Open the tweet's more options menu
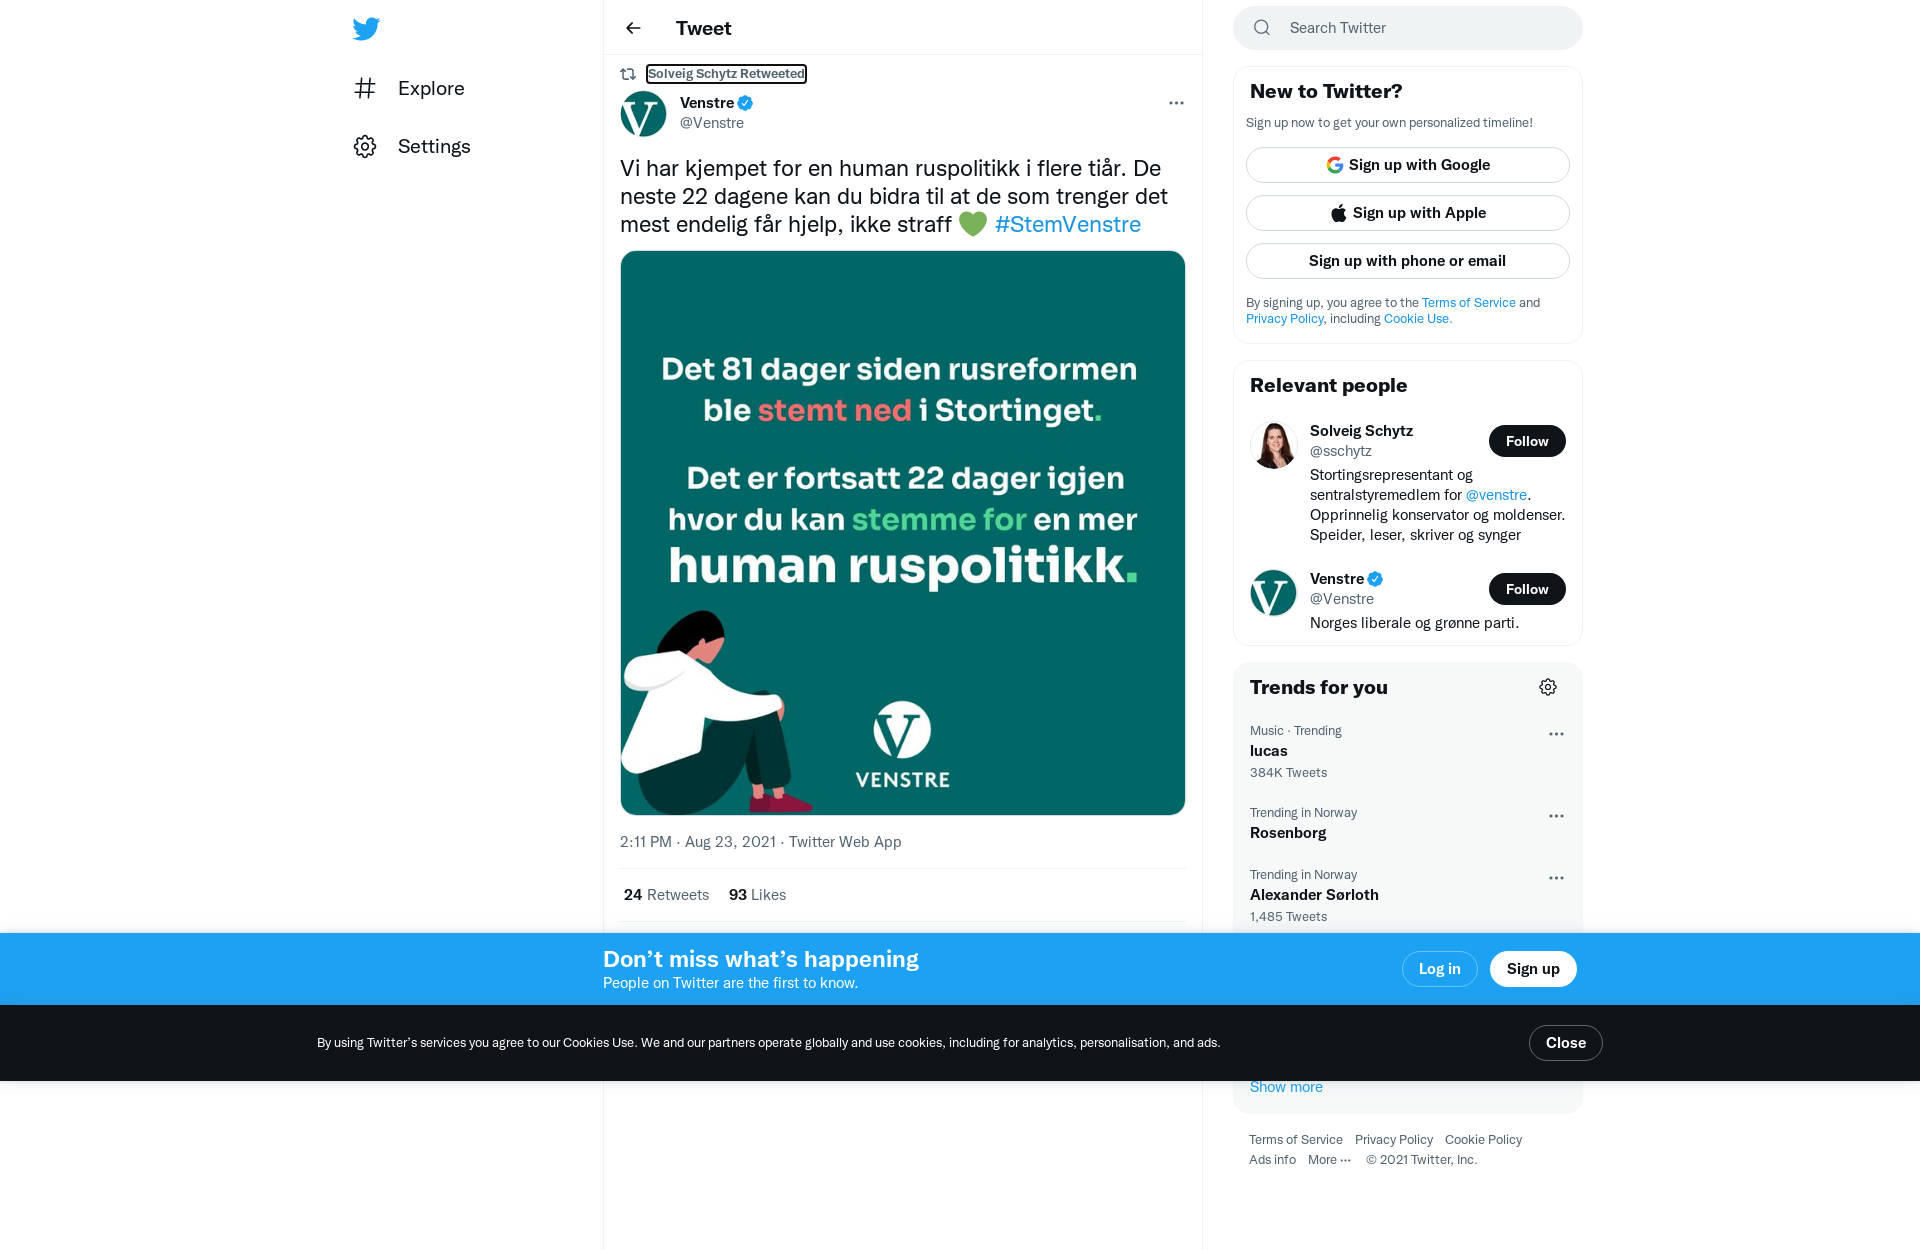Image resolution: width=1920 pixels, height=1250 pixels. pos(1176,103)
